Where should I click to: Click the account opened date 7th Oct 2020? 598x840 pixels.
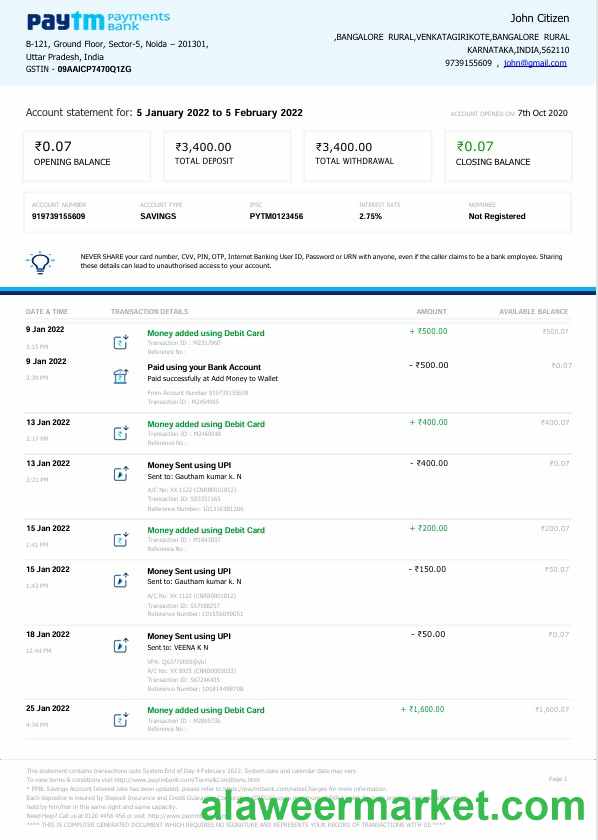point(542,113)
